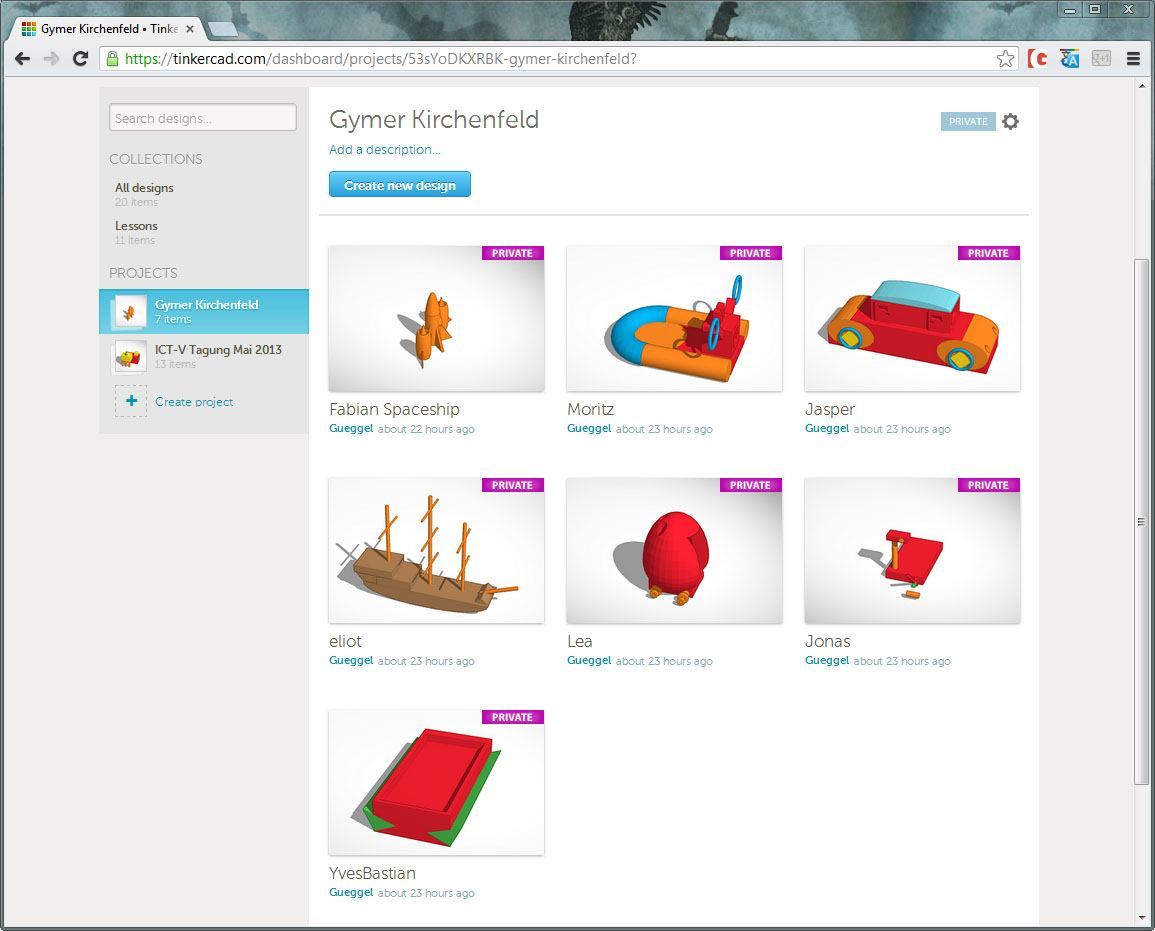The height and width of the screenshot is (931, 1155).
Task: Click PRIVATE badge on eliot card
Action: pyautogui.click(x=513, y=485)
